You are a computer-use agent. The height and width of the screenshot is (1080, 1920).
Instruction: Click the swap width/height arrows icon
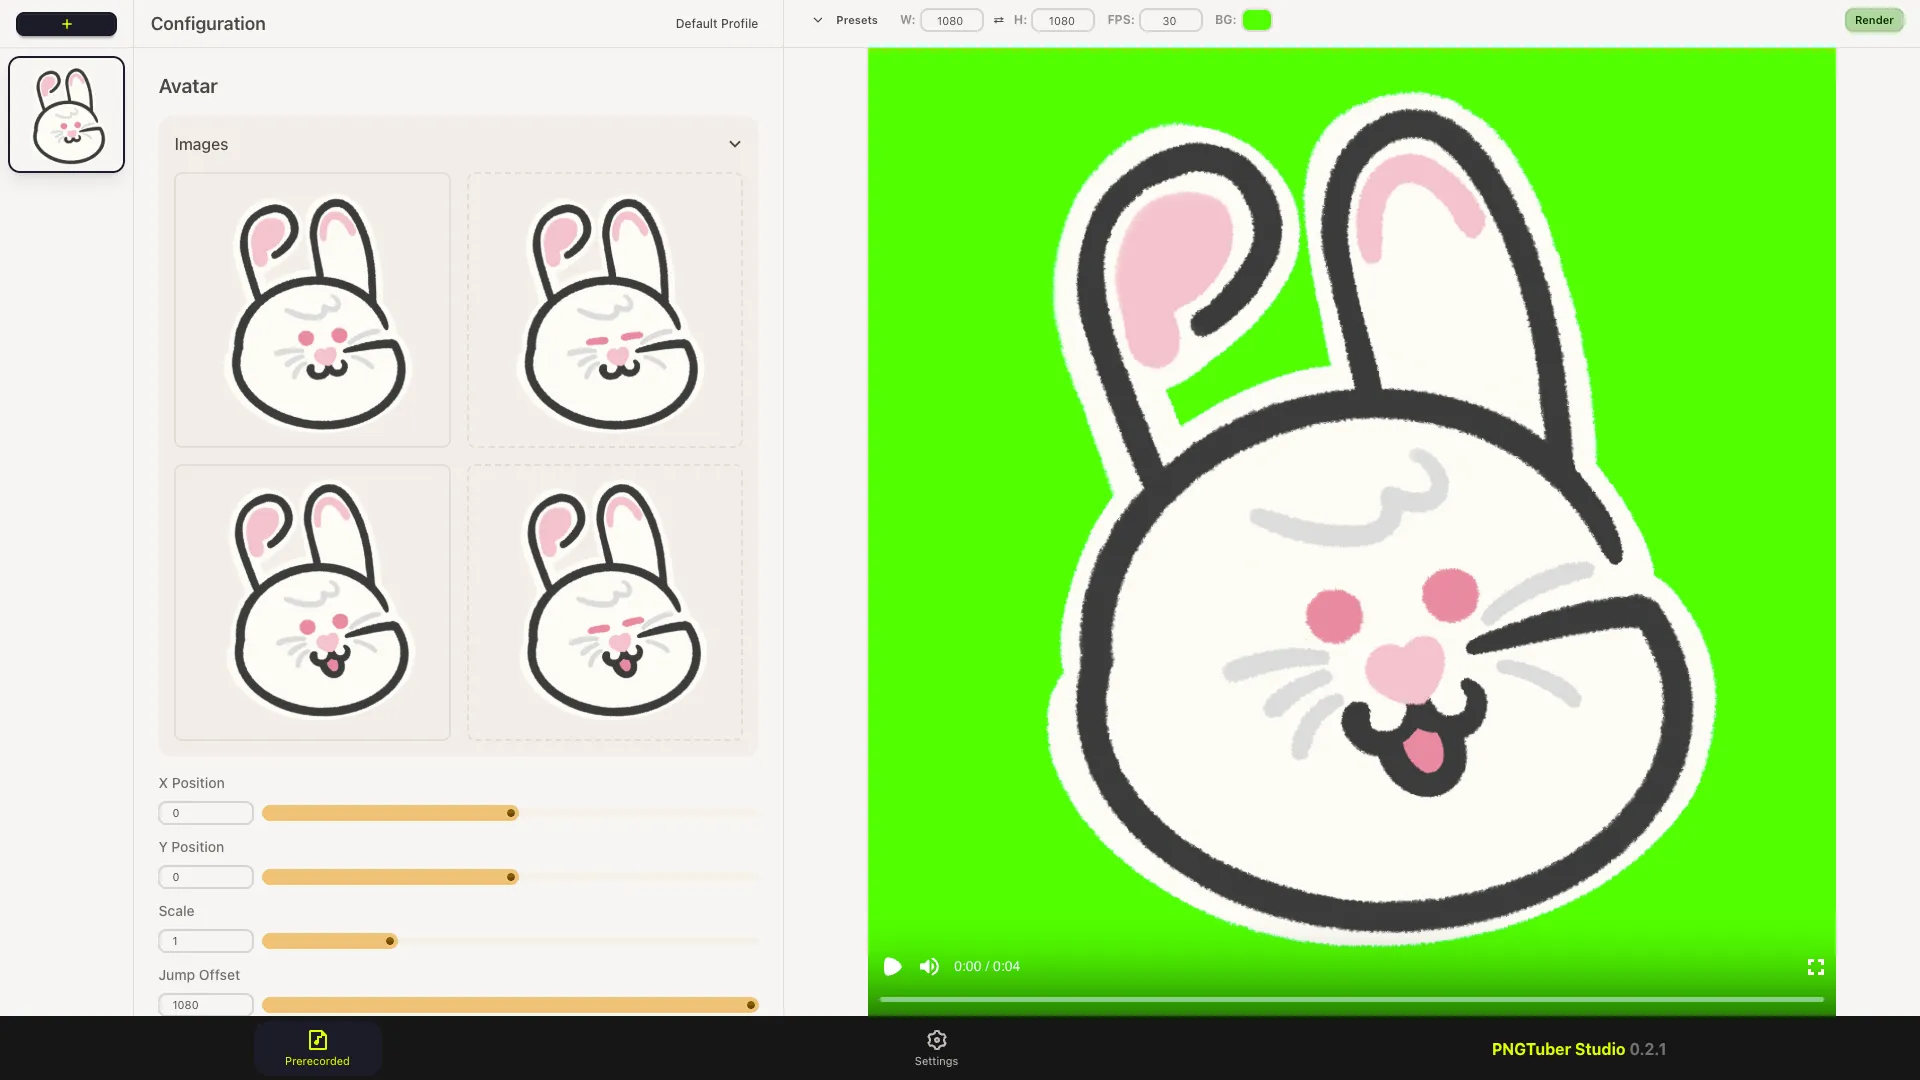pos(998,20)
